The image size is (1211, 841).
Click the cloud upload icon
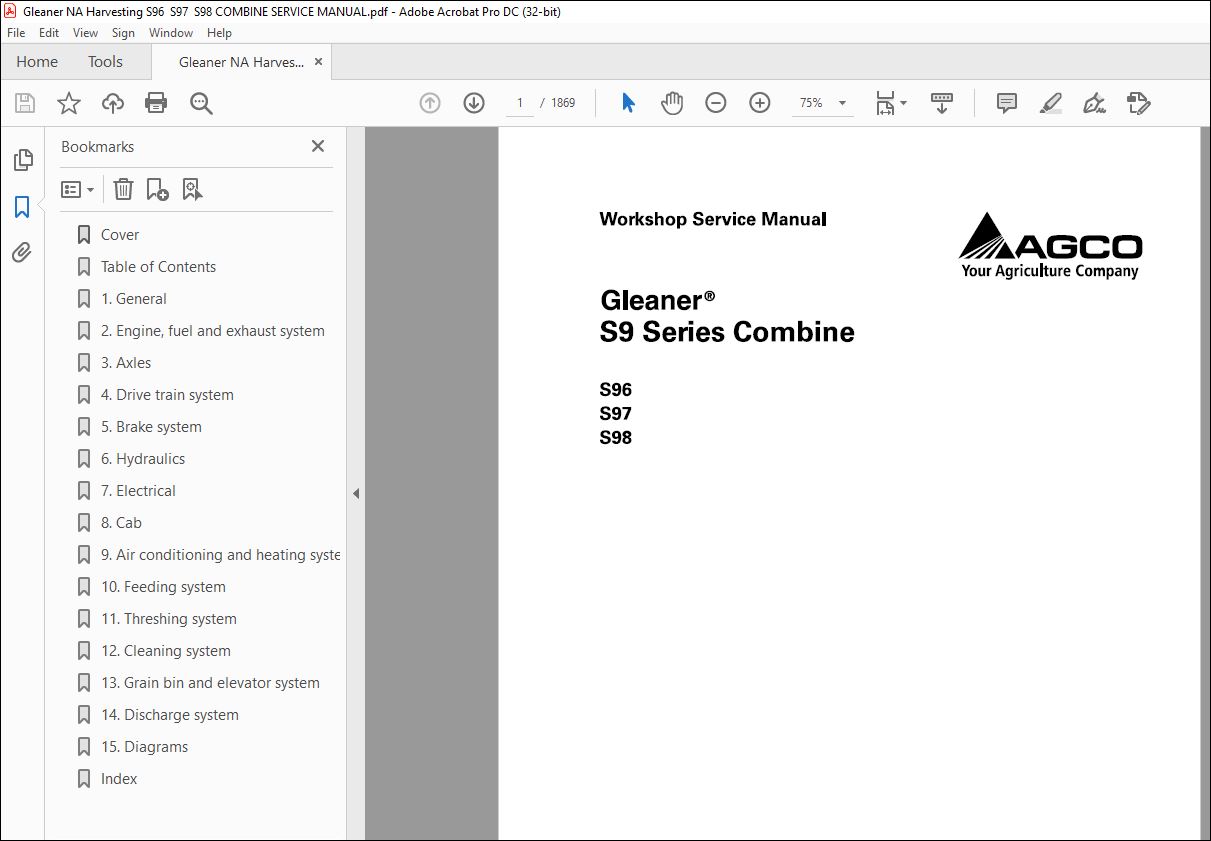113,103
